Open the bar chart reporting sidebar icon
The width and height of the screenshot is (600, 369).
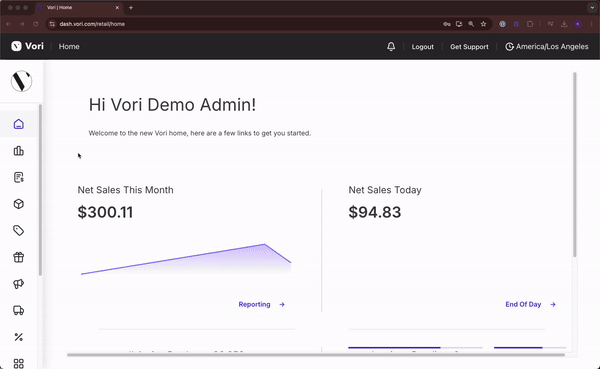(x=18, y=151)
